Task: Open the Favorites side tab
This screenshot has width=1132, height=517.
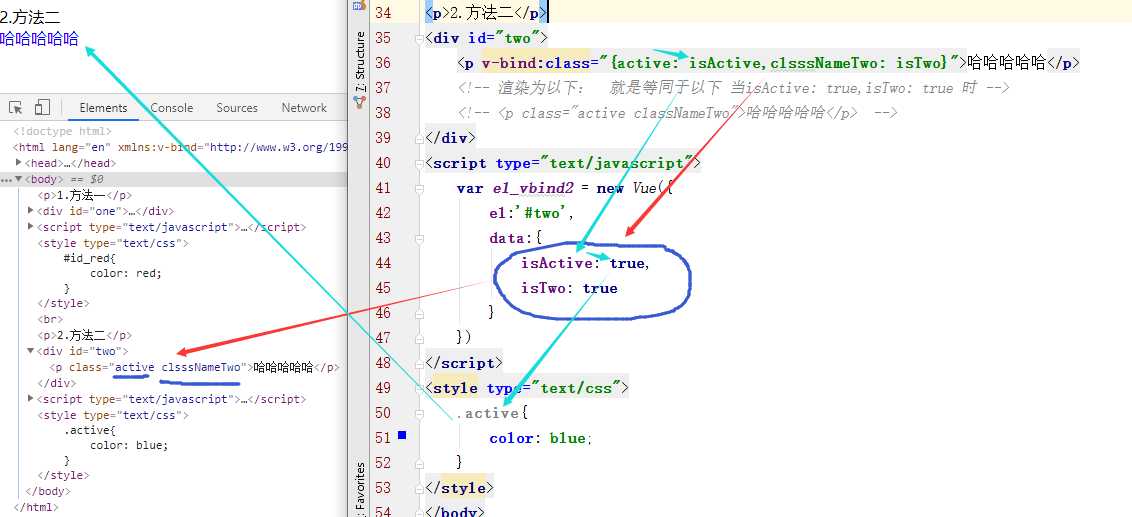Action: (360, 490)
